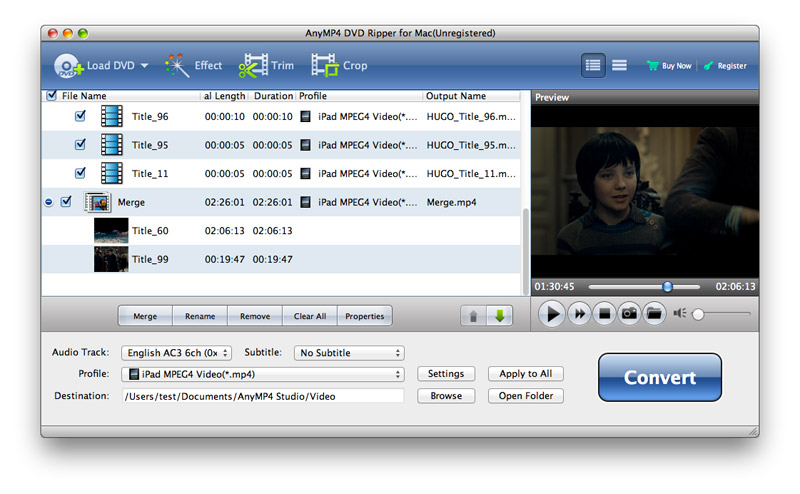Uncheck the Title_96 checkbox
The image size is (800, 494).
[x=81, y=116]
